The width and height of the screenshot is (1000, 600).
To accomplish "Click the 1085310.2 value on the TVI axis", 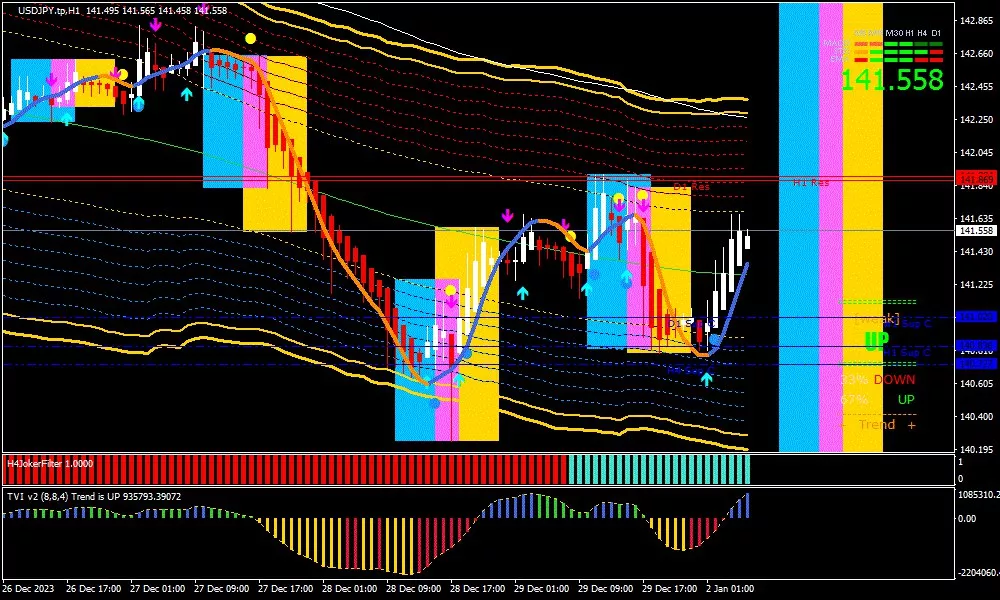I will click(x=977, y=494).
